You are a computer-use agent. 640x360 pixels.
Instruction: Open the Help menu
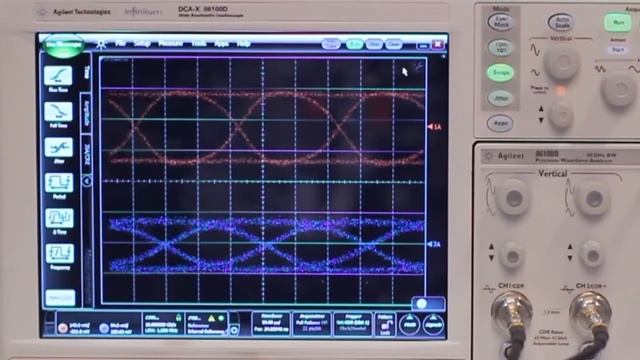coord(244,44)
